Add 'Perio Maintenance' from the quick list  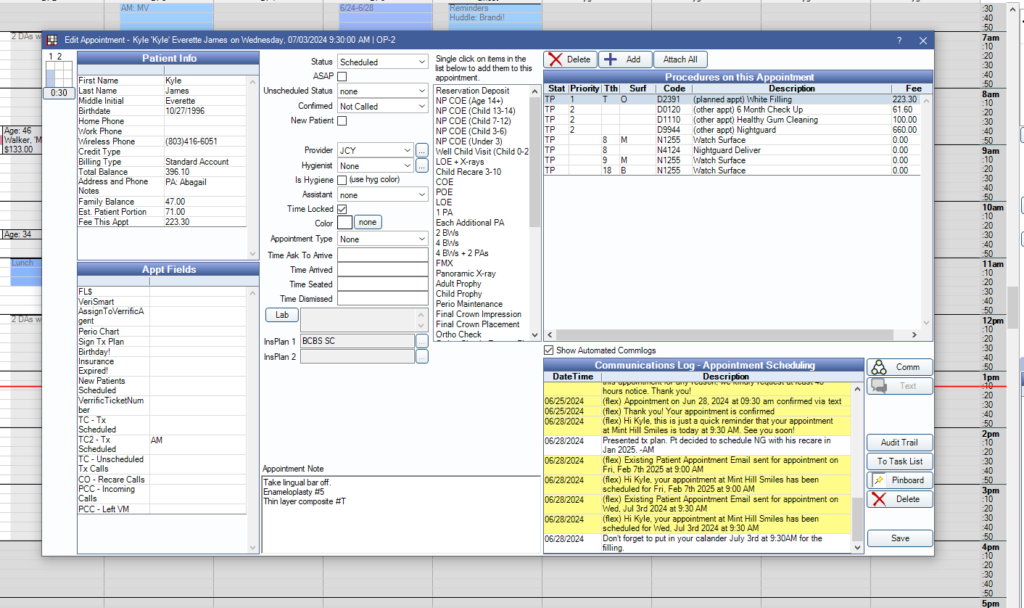(469, 304)
